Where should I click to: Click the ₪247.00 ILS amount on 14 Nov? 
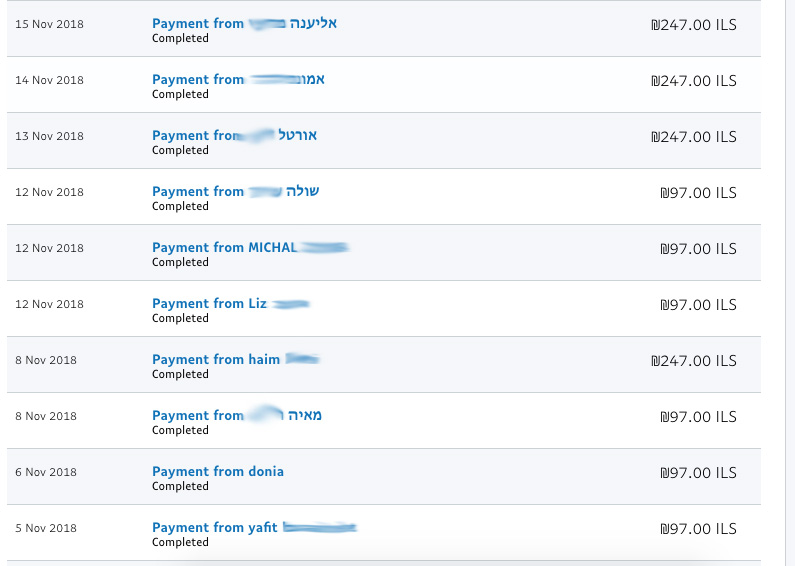(x=694, y=81)
